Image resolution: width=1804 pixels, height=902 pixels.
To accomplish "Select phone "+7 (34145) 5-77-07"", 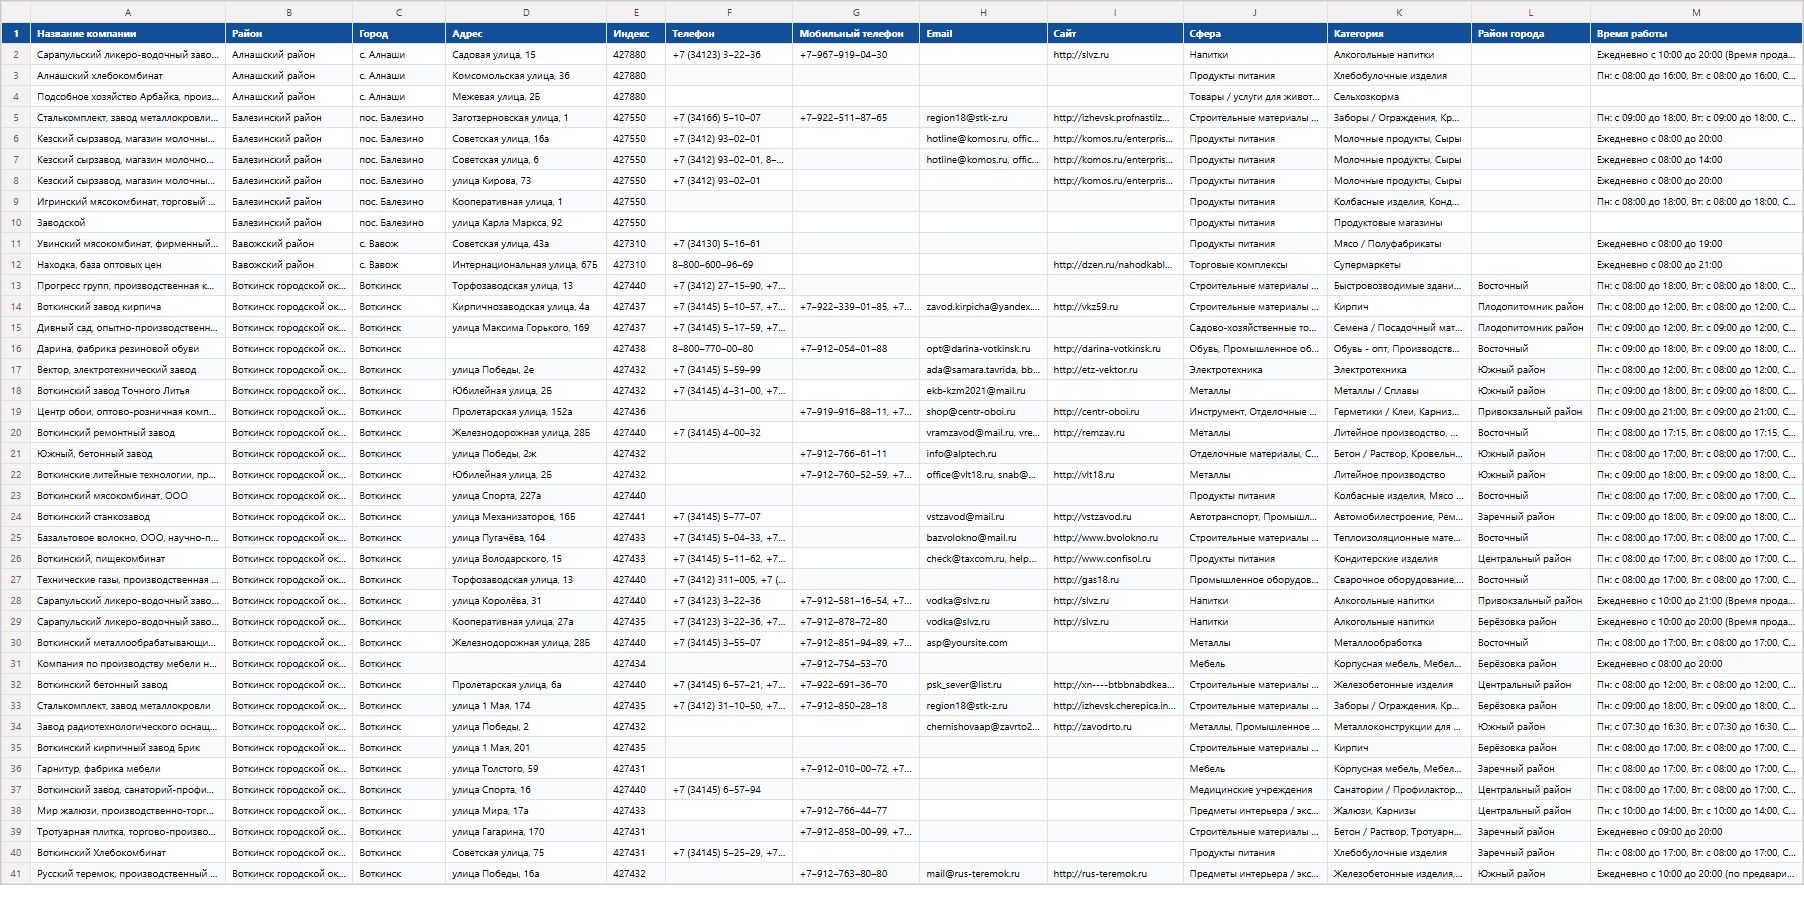I will (729, 517).
